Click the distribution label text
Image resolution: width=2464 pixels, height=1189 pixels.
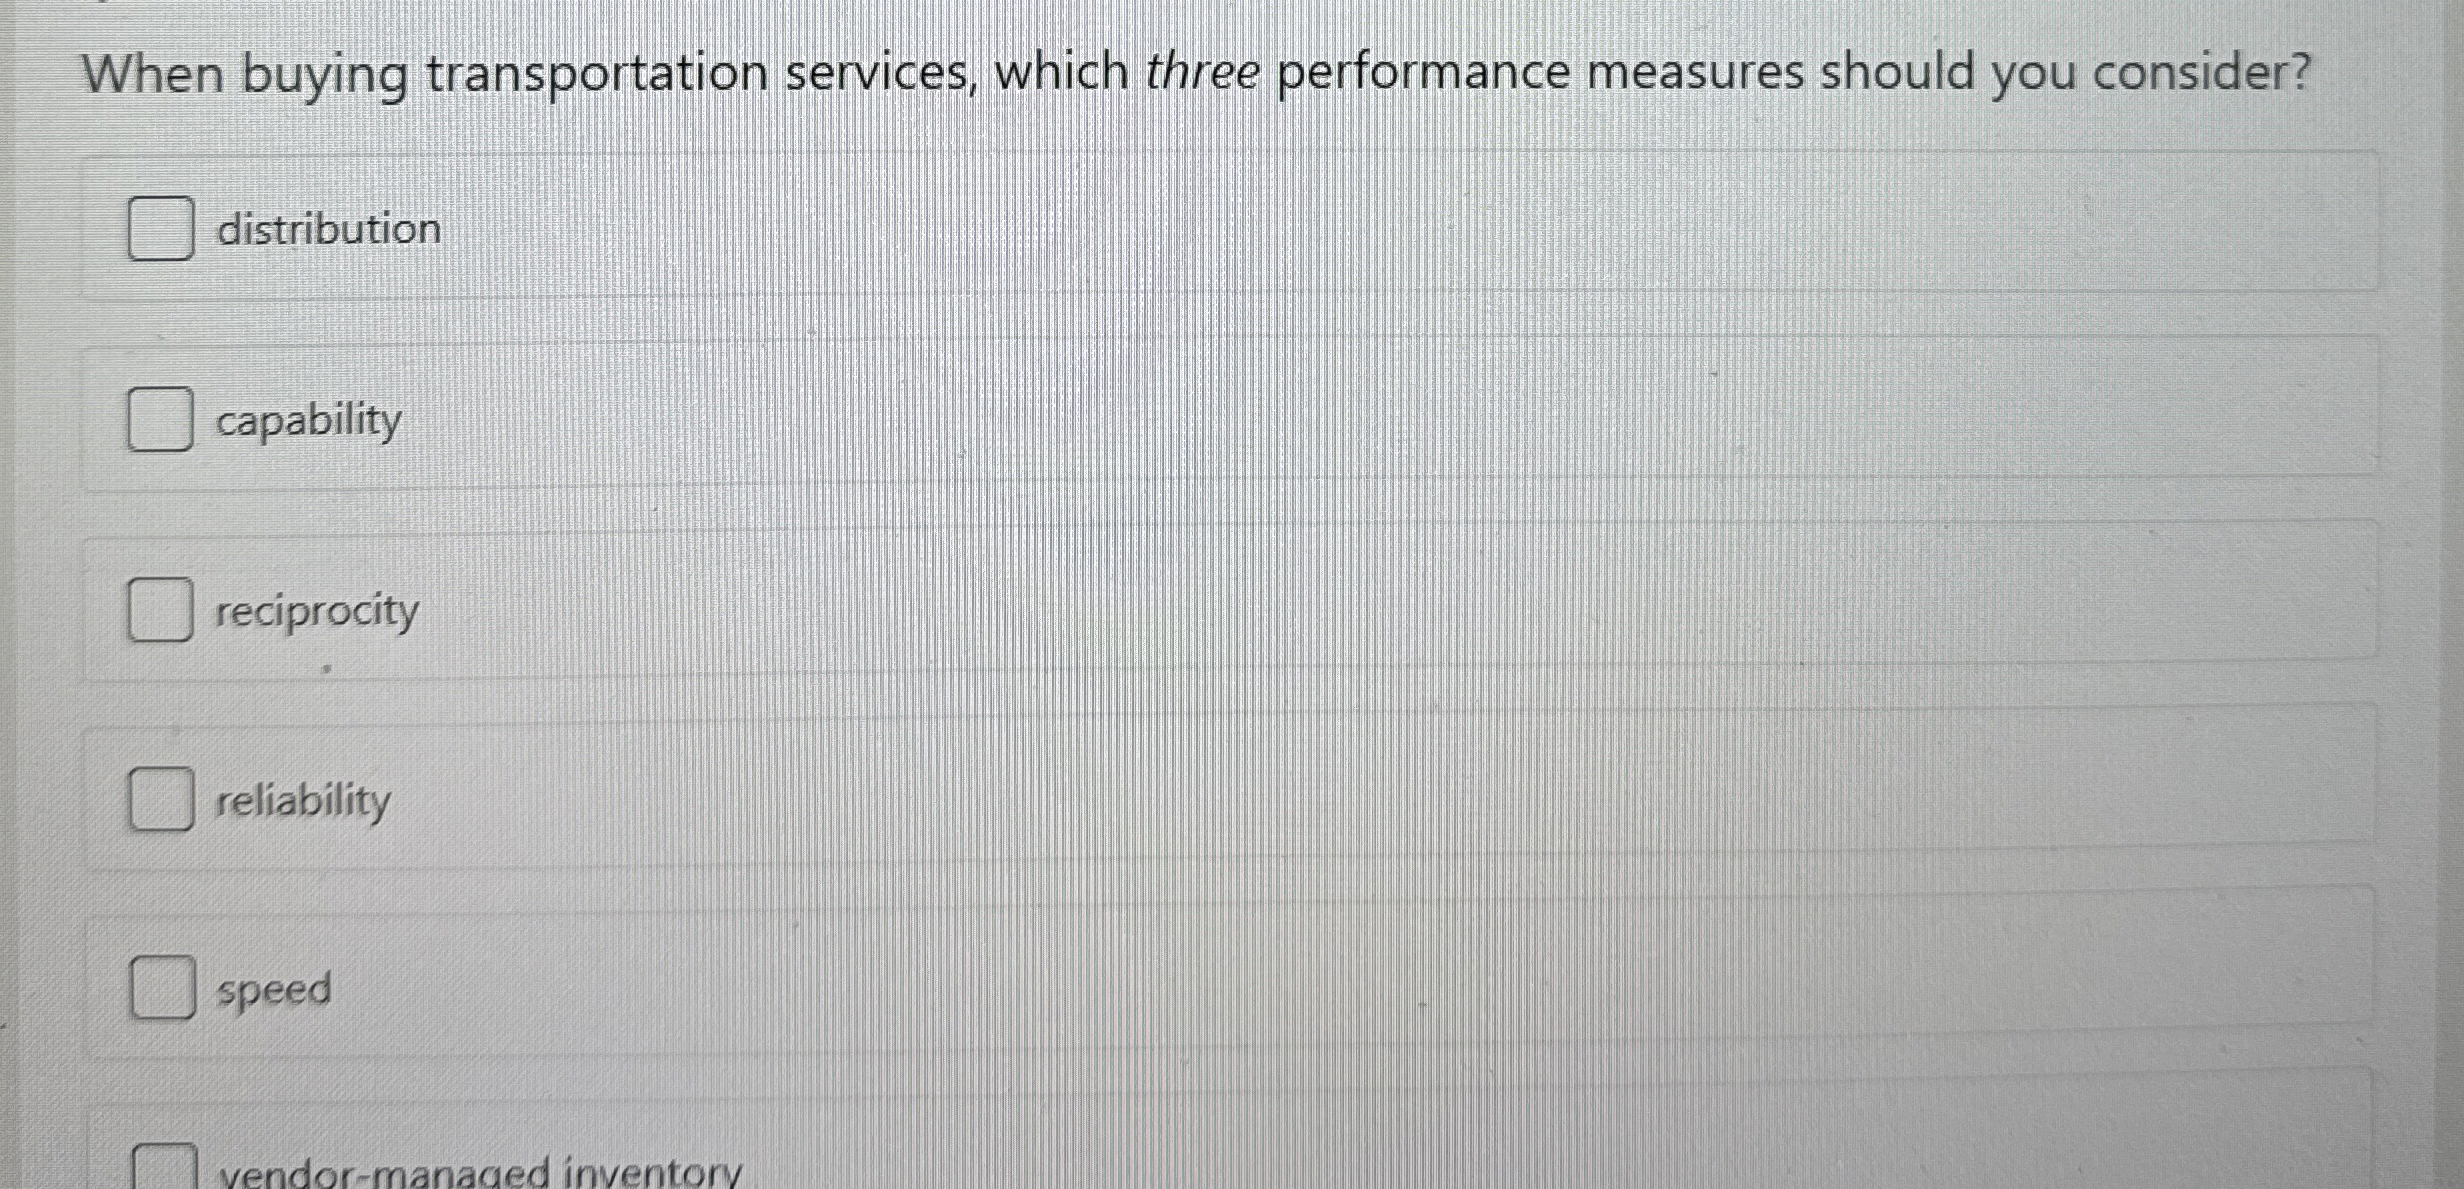click(x=328, y=229)
